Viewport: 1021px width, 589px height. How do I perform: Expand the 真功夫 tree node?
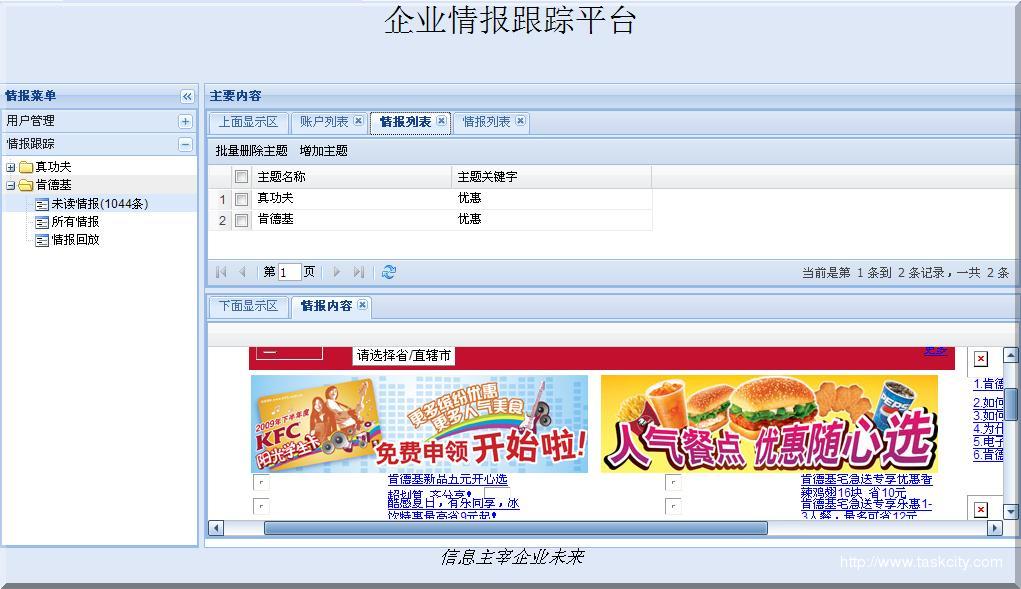(11, 168)
